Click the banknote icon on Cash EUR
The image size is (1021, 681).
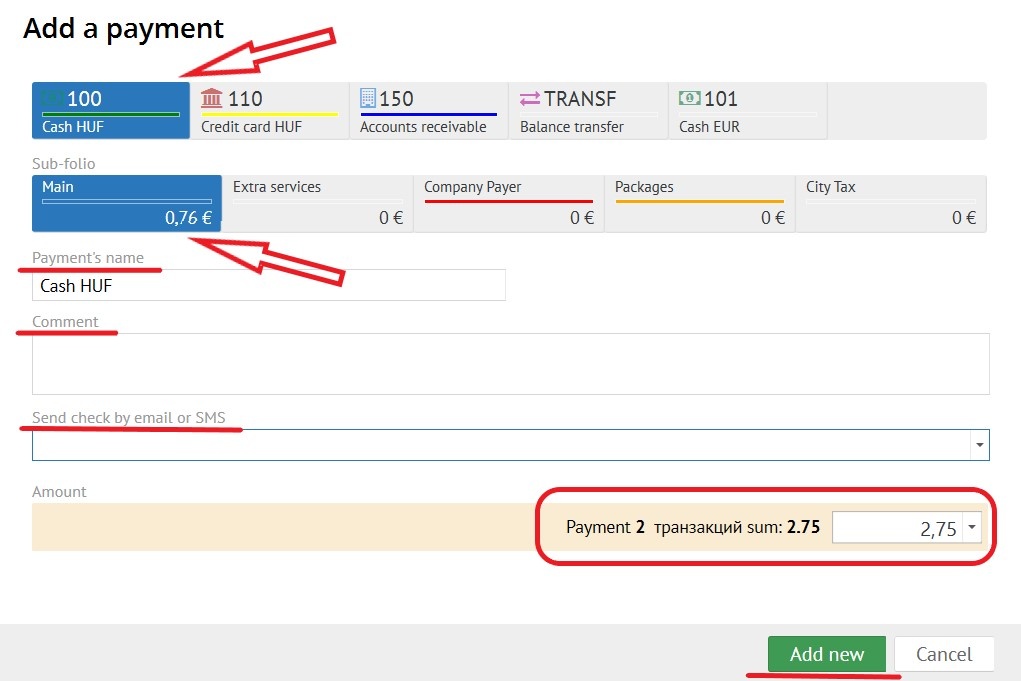(x=689, y=98)
